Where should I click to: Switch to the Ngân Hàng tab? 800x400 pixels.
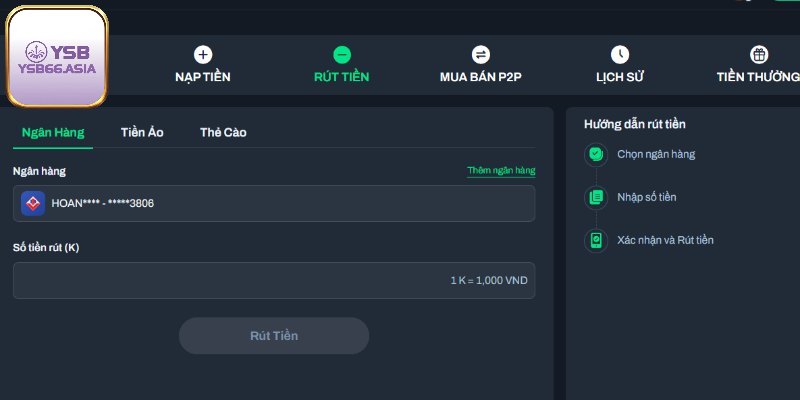click(x=53, y=132)
